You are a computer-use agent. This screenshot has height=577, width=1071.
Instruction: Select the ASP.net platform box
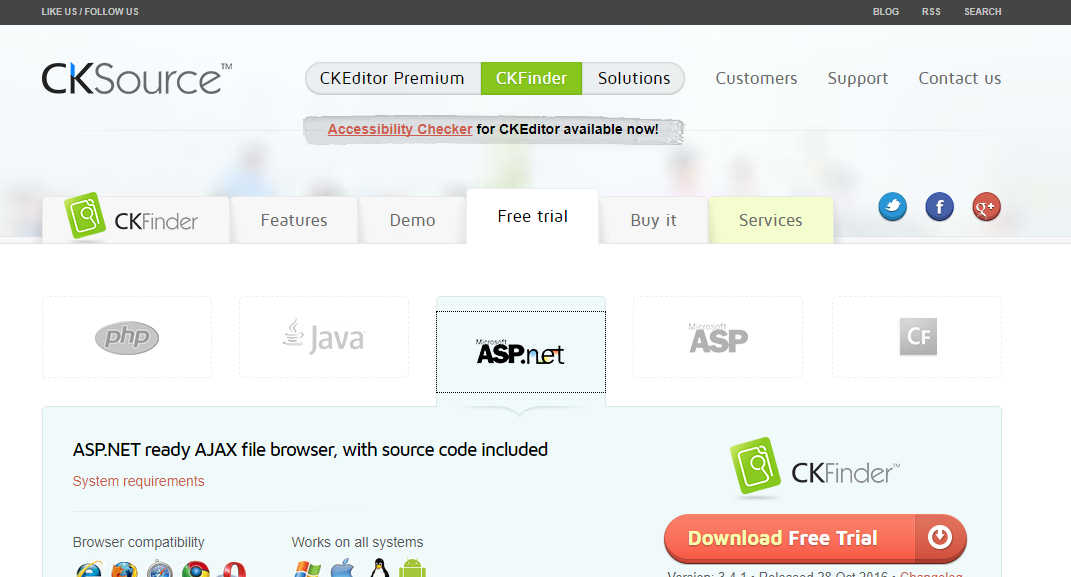click(520, 352)
